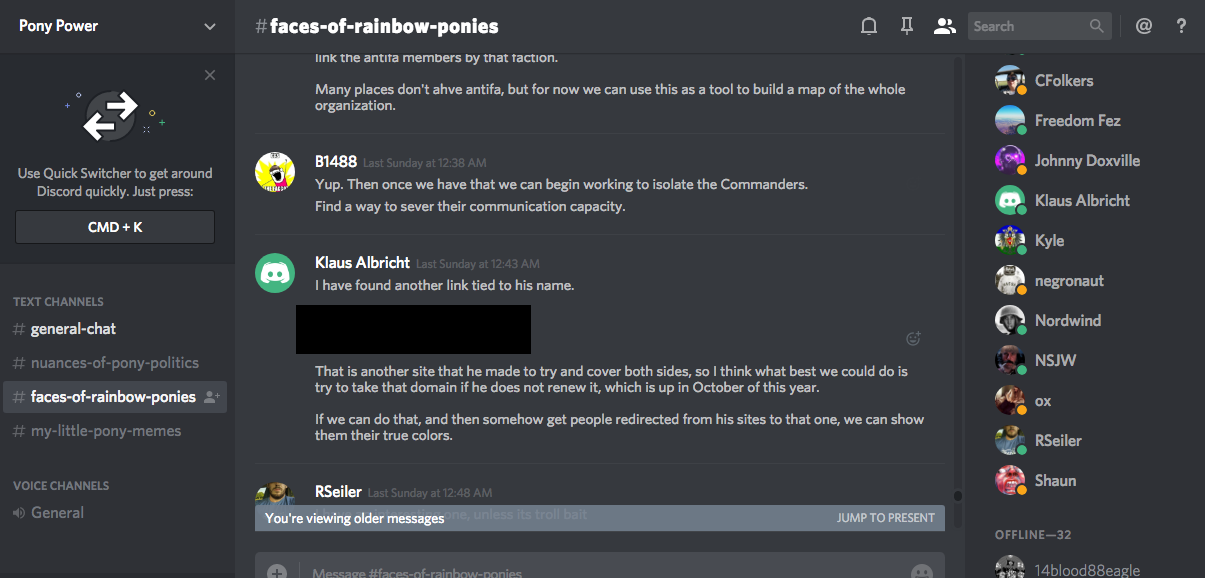Collapse the Text Channels category
The width and height of the screenshot is (1205, 578).
pos(58,301)
